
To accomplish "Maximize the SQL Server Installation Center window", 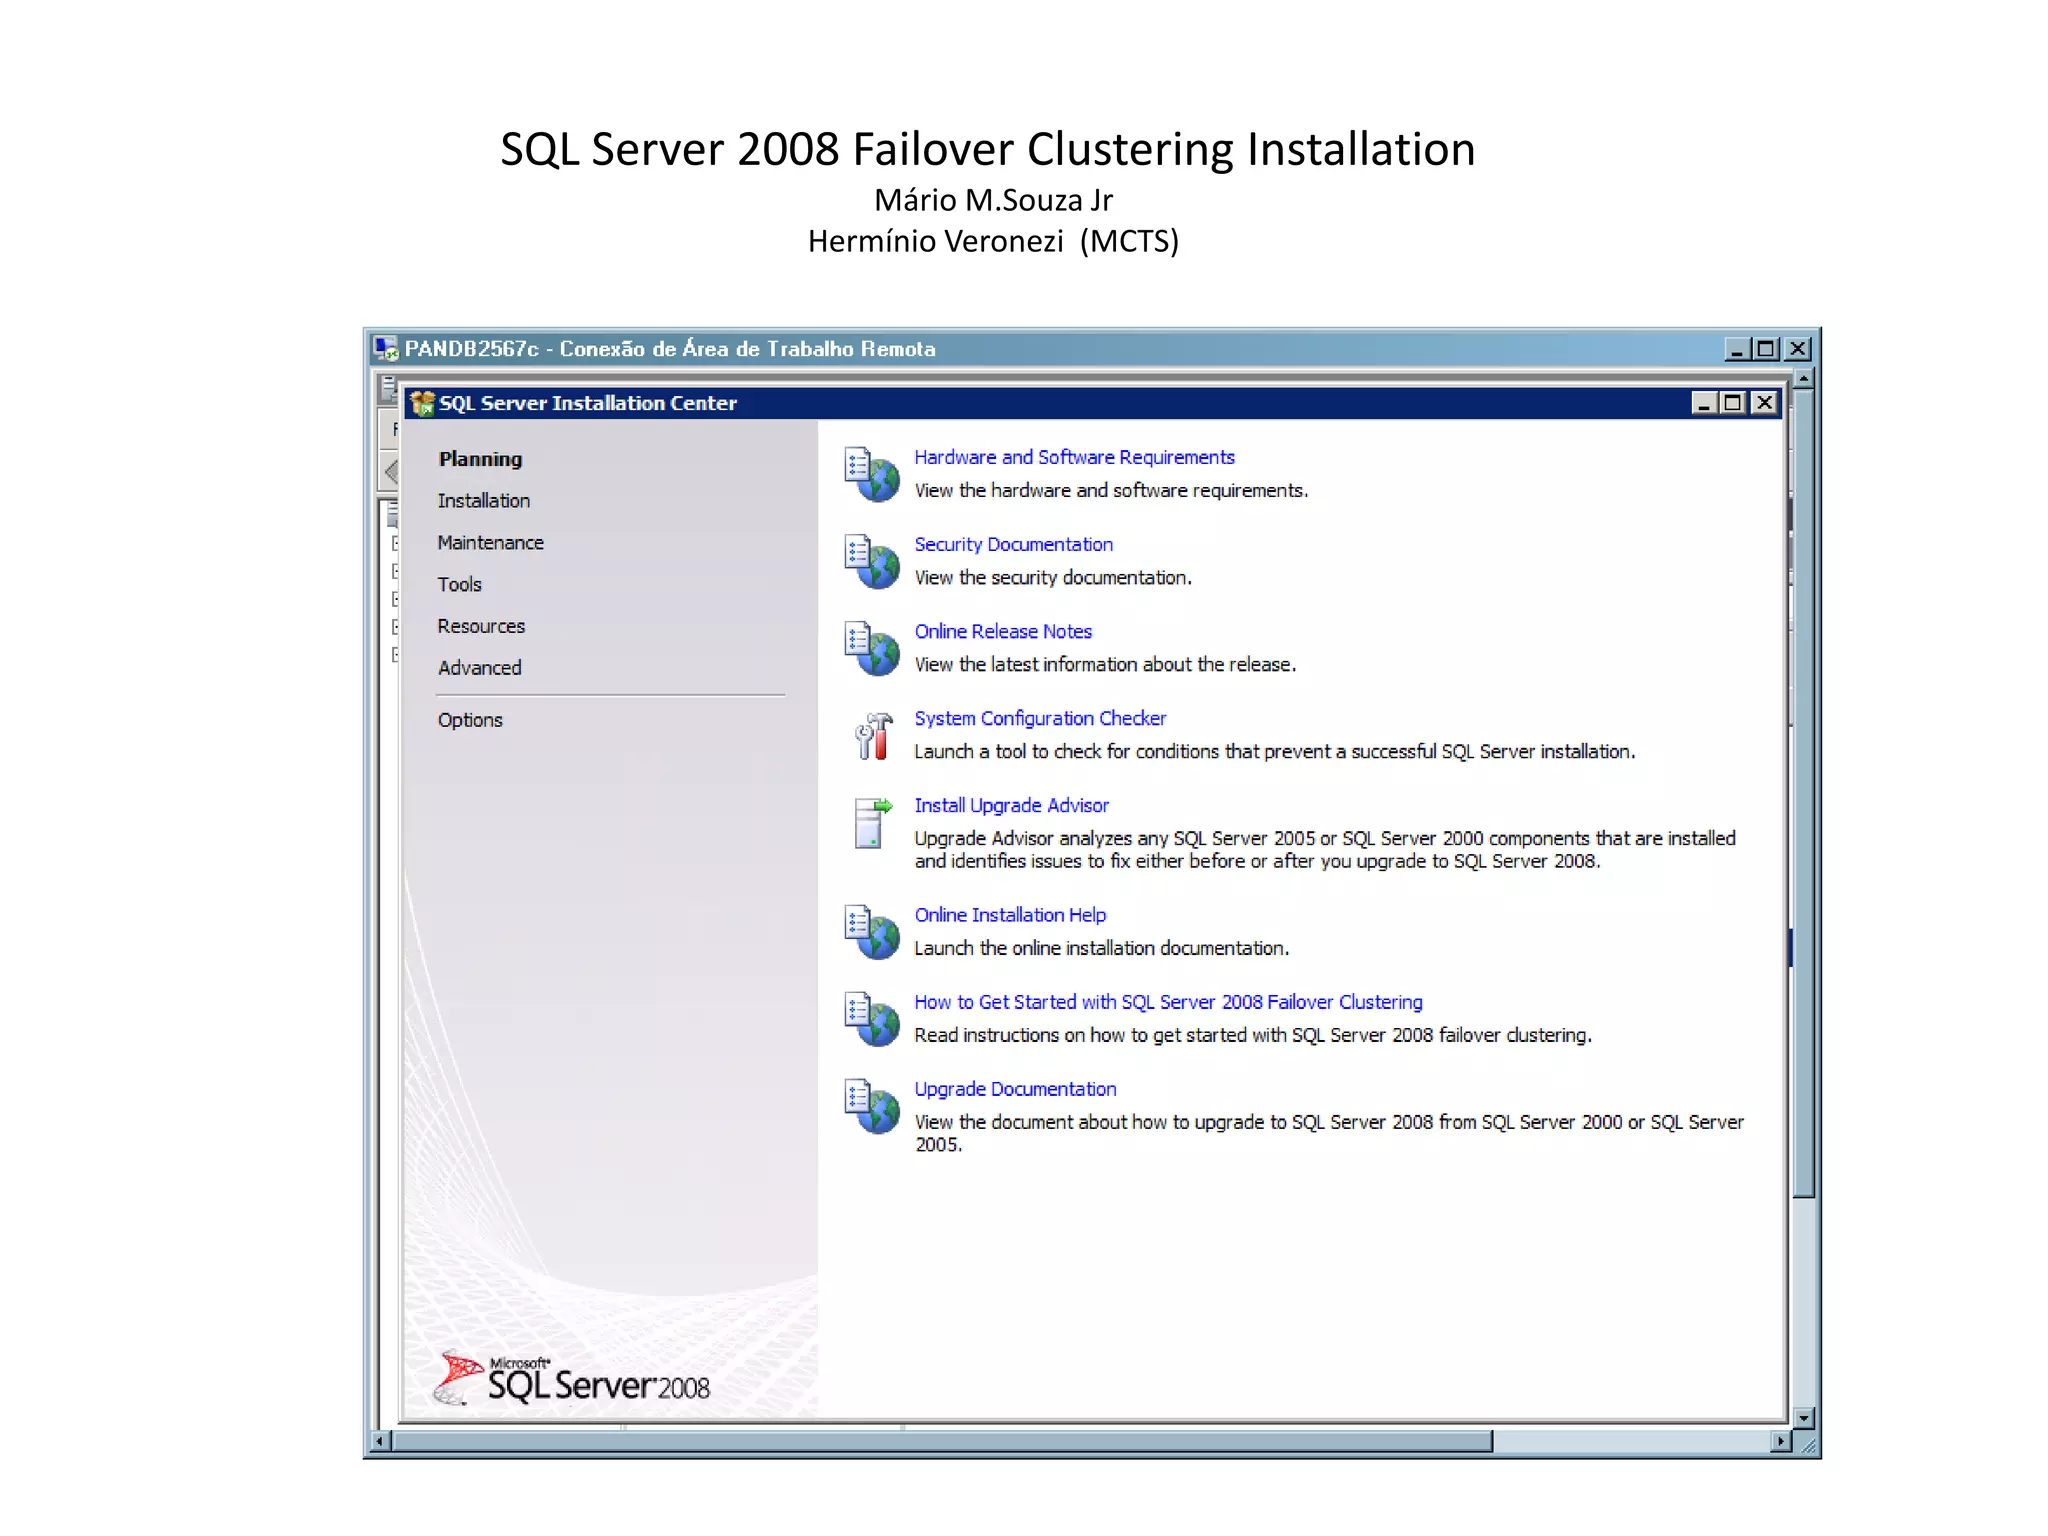I will tap(1733, 403).
